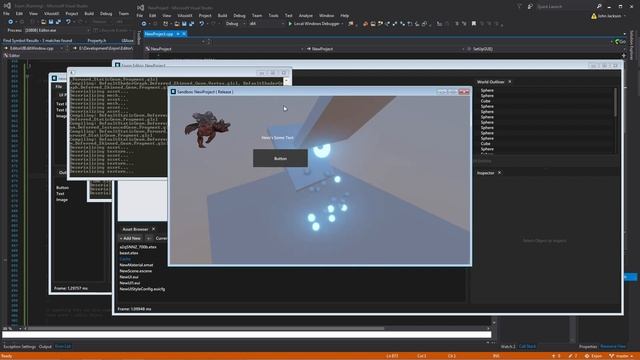640x360 pixels.
Task: Click Save icon in NewProject Visual Studio toolbar
Action: (x=184, y=24)
